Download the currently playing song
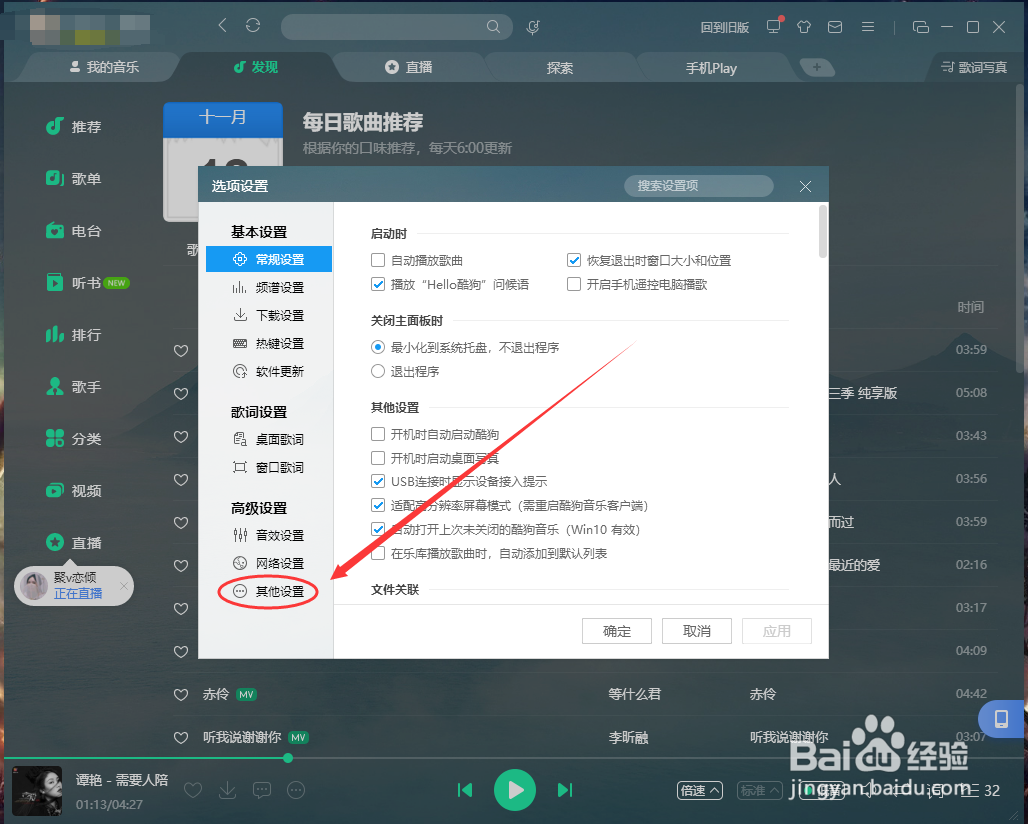Viewport: 1028px width, 824px height. pyautogui.click(x=227, y=790)
